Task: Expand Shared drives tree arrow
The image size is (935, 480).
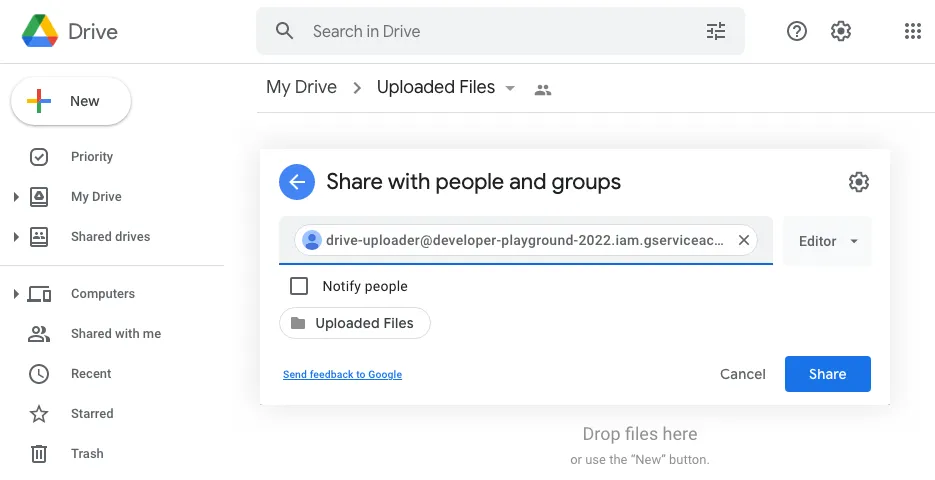Action: click(x=16, y=237)
